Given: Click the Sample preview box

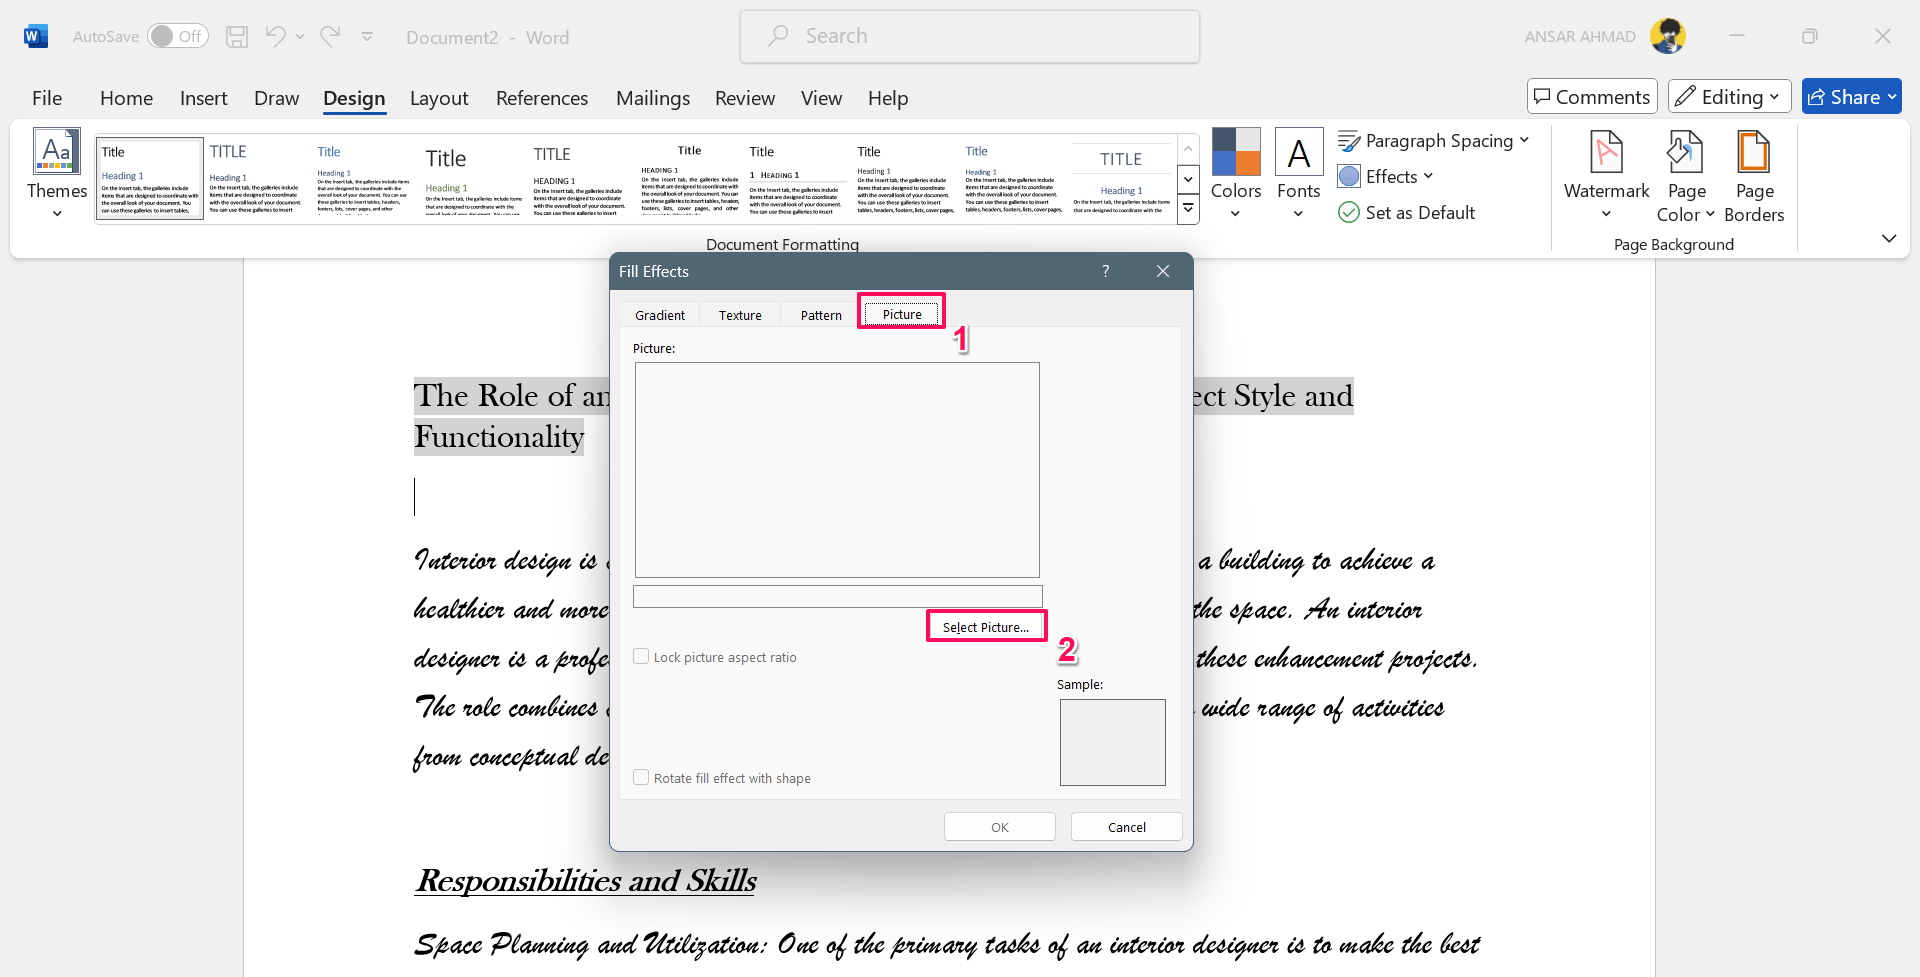Looking at the screenshot, I should (x=1113, y=742).
